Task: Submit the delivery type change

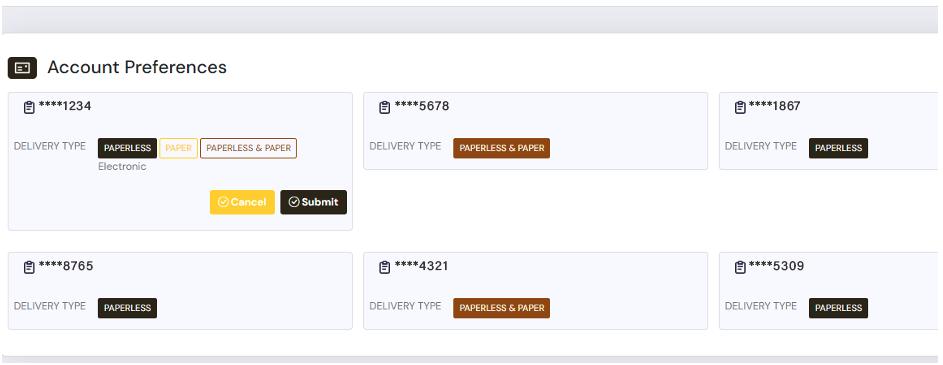Action: click(313, 202)
